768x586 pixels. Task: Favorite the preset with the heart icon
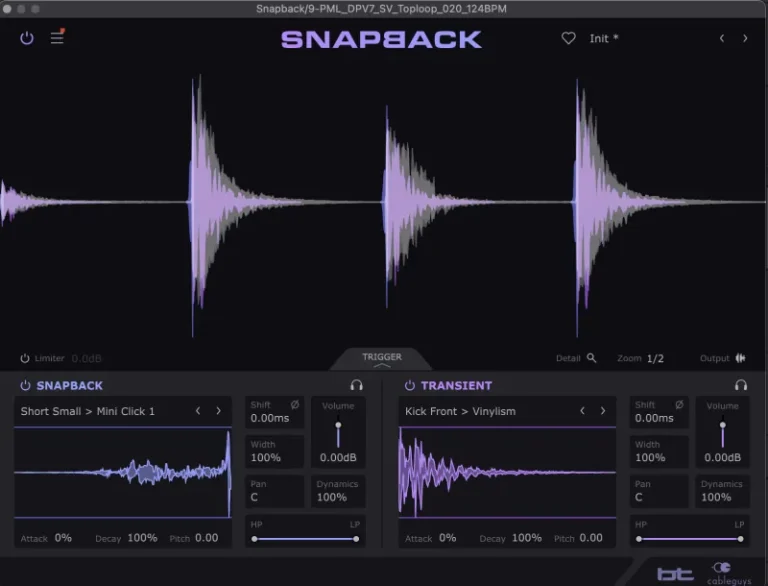568,38
